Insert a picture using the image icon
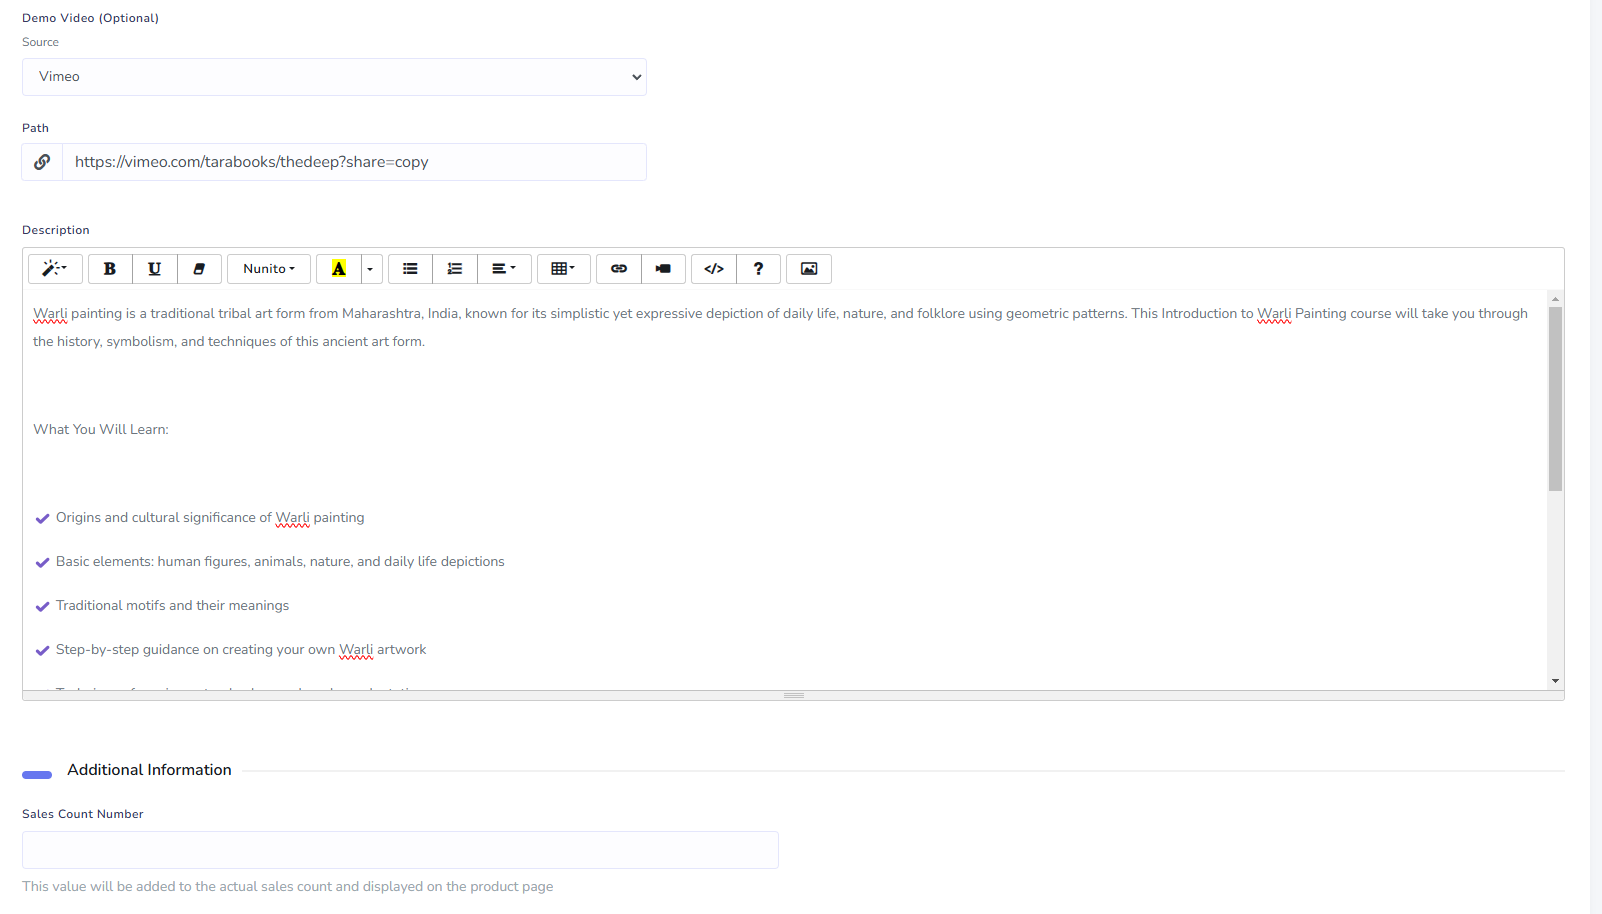The height and width of the screenshot is (914, 1602). tap(808, 268)
